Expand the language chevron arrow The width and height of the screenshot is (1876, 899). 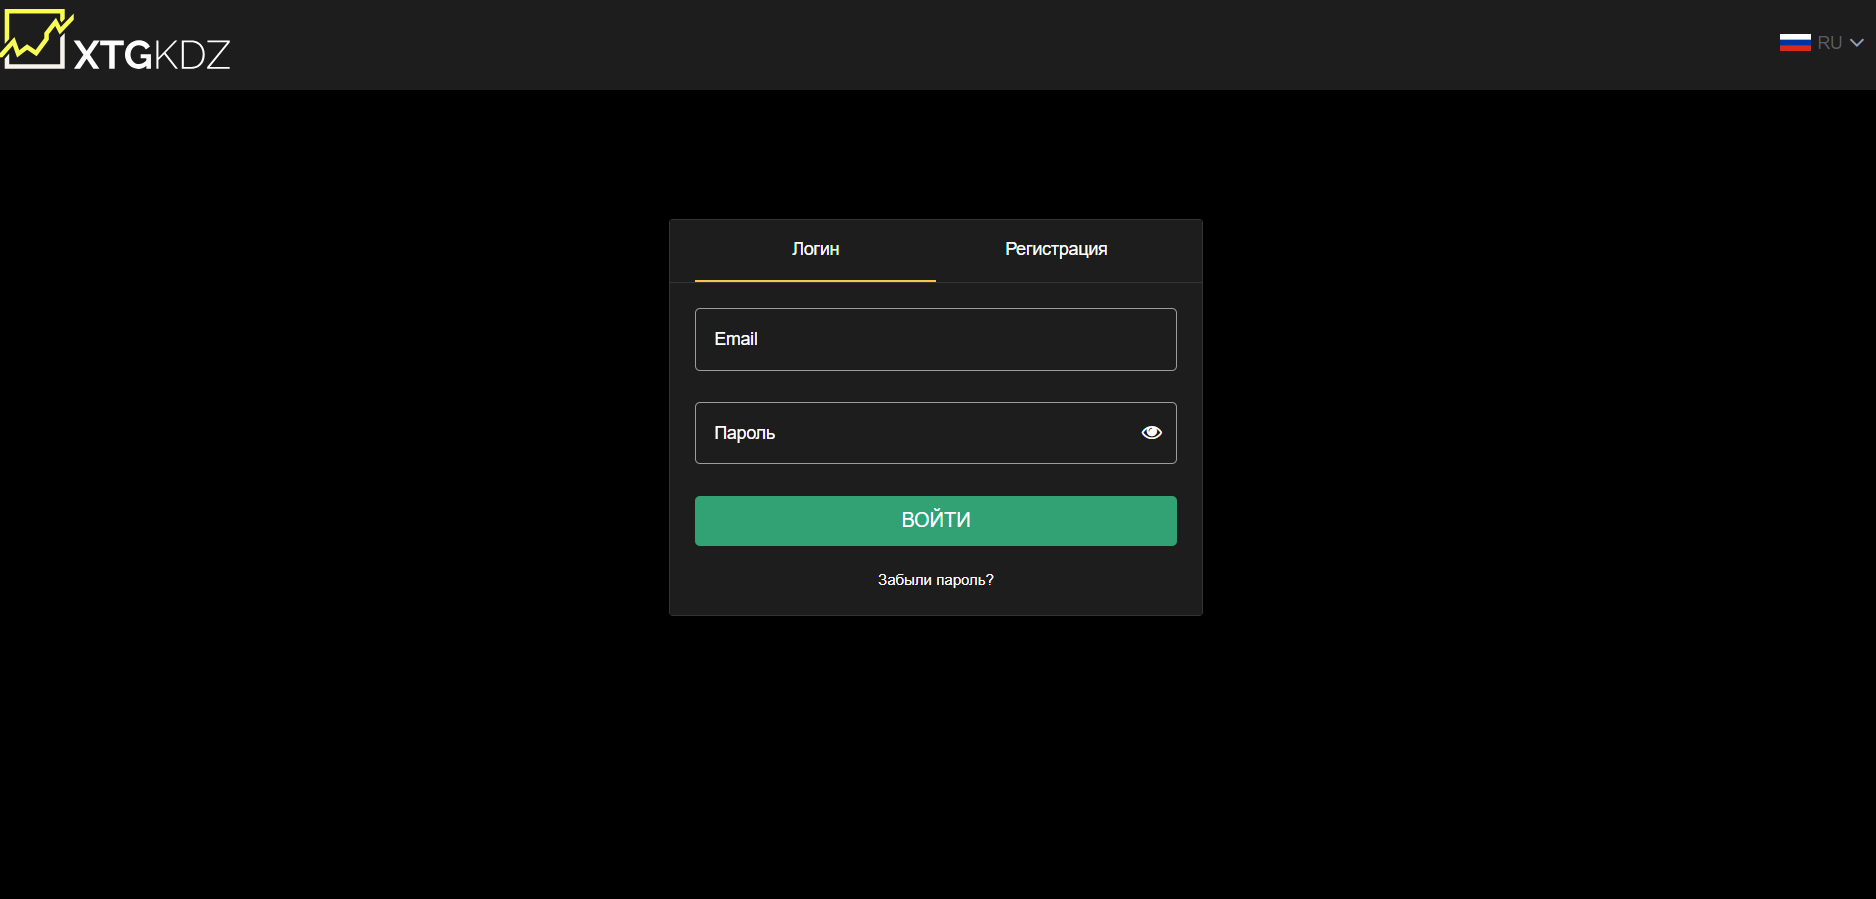[x=1857, y=43]
